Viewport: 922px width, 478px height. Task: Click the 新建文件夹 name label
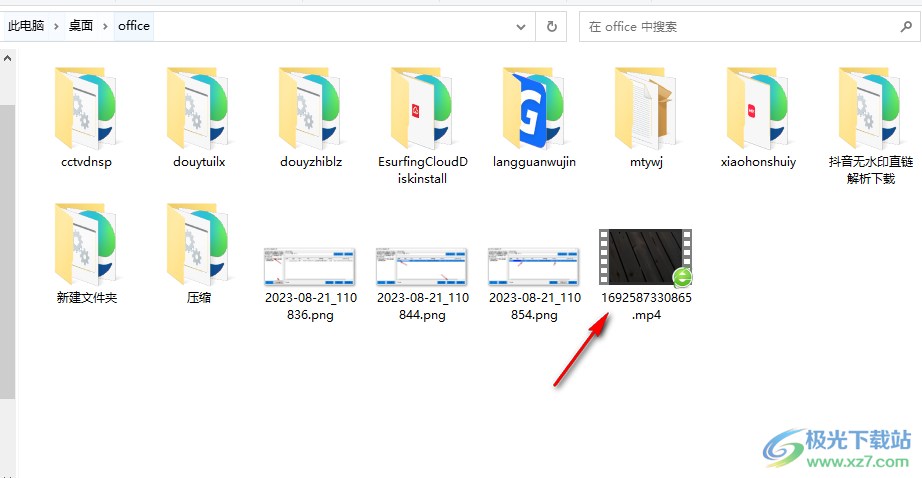(86, 298)
